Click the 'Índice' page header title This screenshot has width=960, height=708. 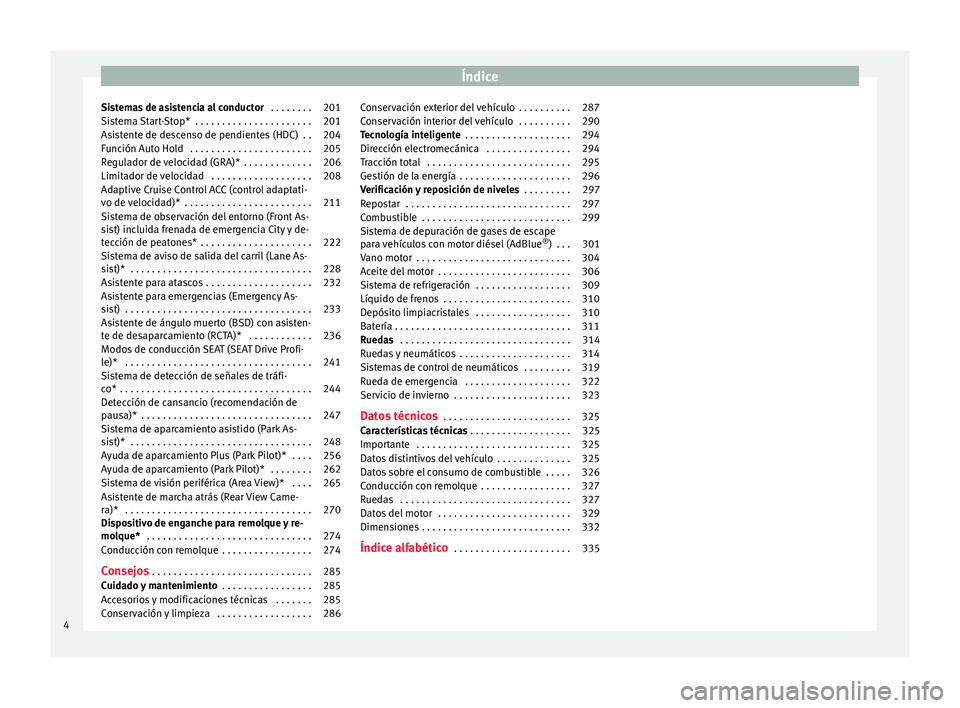(480, 76)
